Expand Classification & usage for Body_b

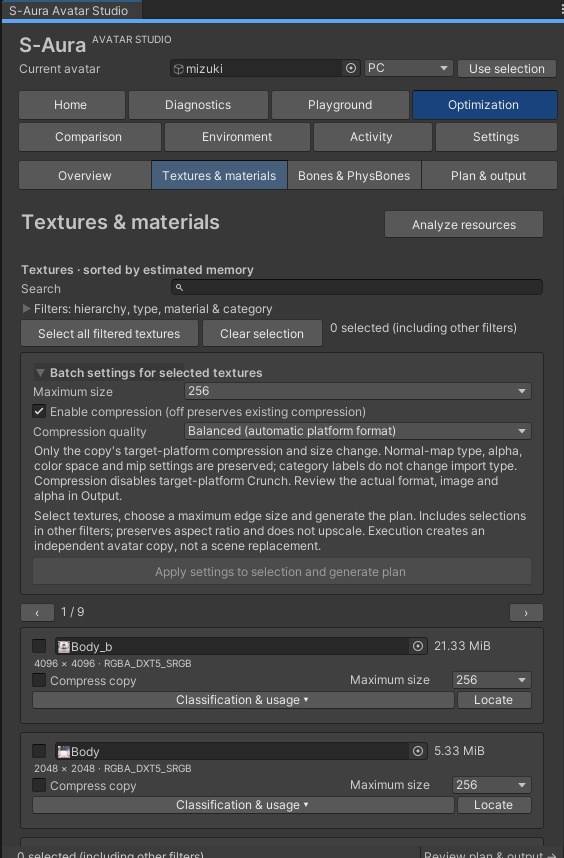click(243, 700)
